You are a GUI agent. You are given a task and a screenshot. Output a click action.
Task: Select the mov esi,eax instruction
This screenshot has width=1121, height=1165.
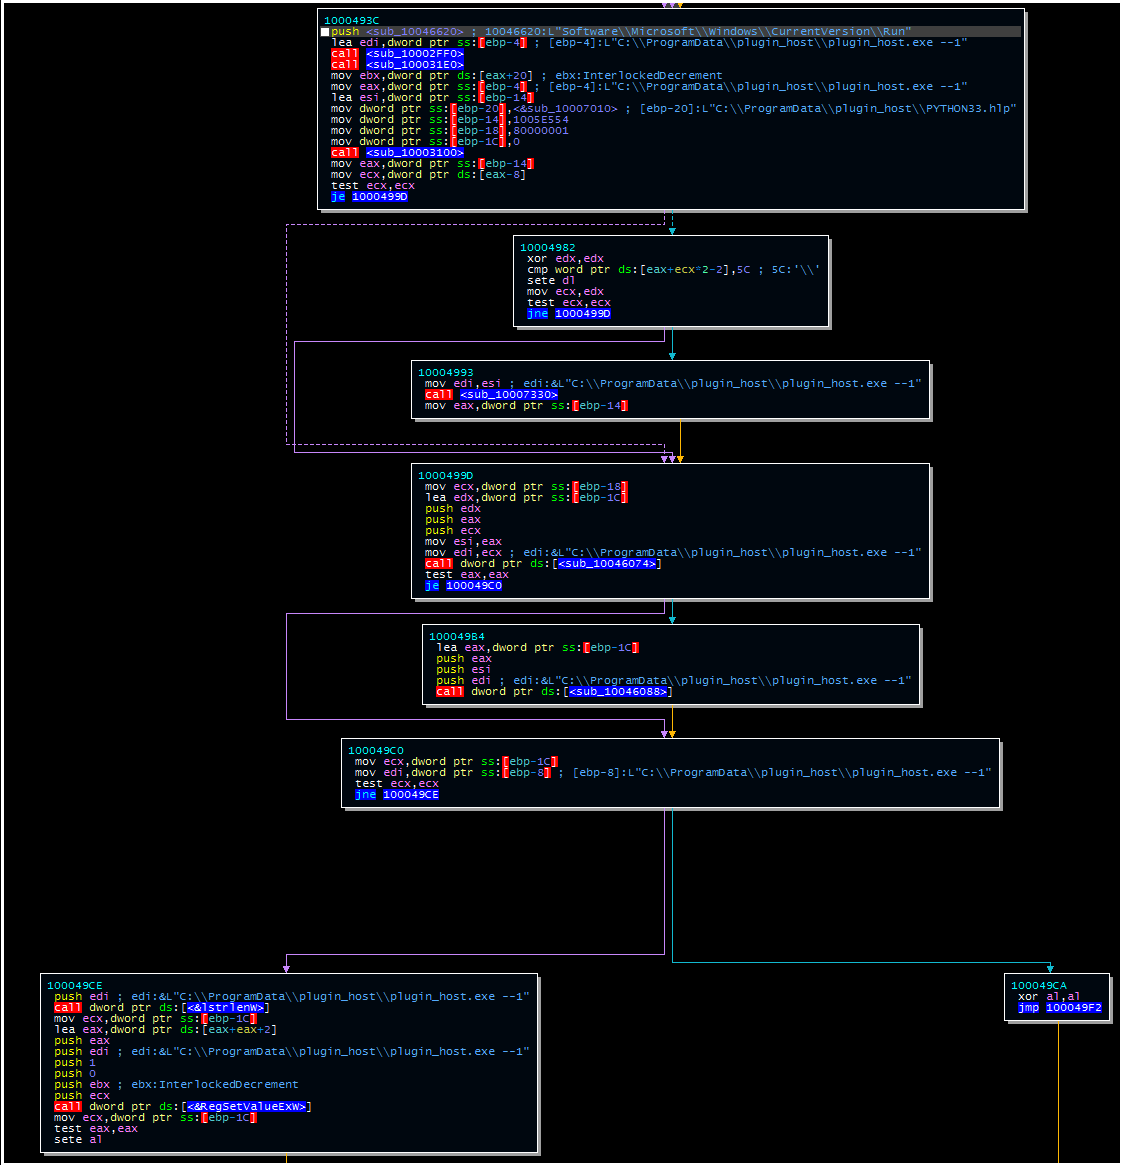coord(463,542)
